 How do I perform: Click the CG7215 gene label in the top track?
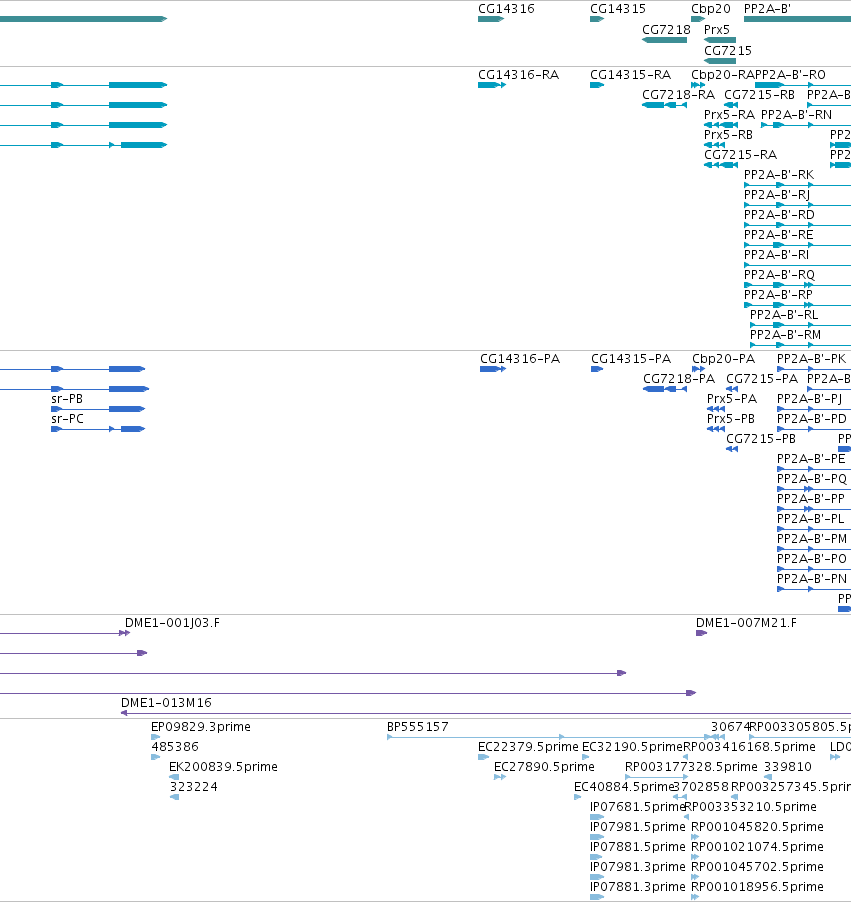pyautogui.click(x=727, y=51)
